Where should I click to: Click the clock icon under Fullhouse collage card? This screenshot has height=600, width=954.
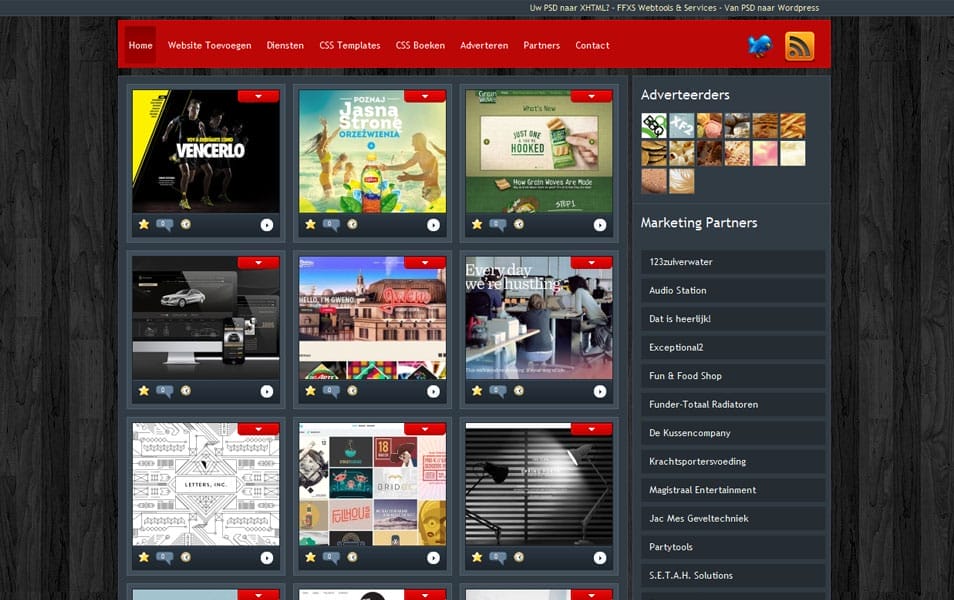click(x=352, y=556)
